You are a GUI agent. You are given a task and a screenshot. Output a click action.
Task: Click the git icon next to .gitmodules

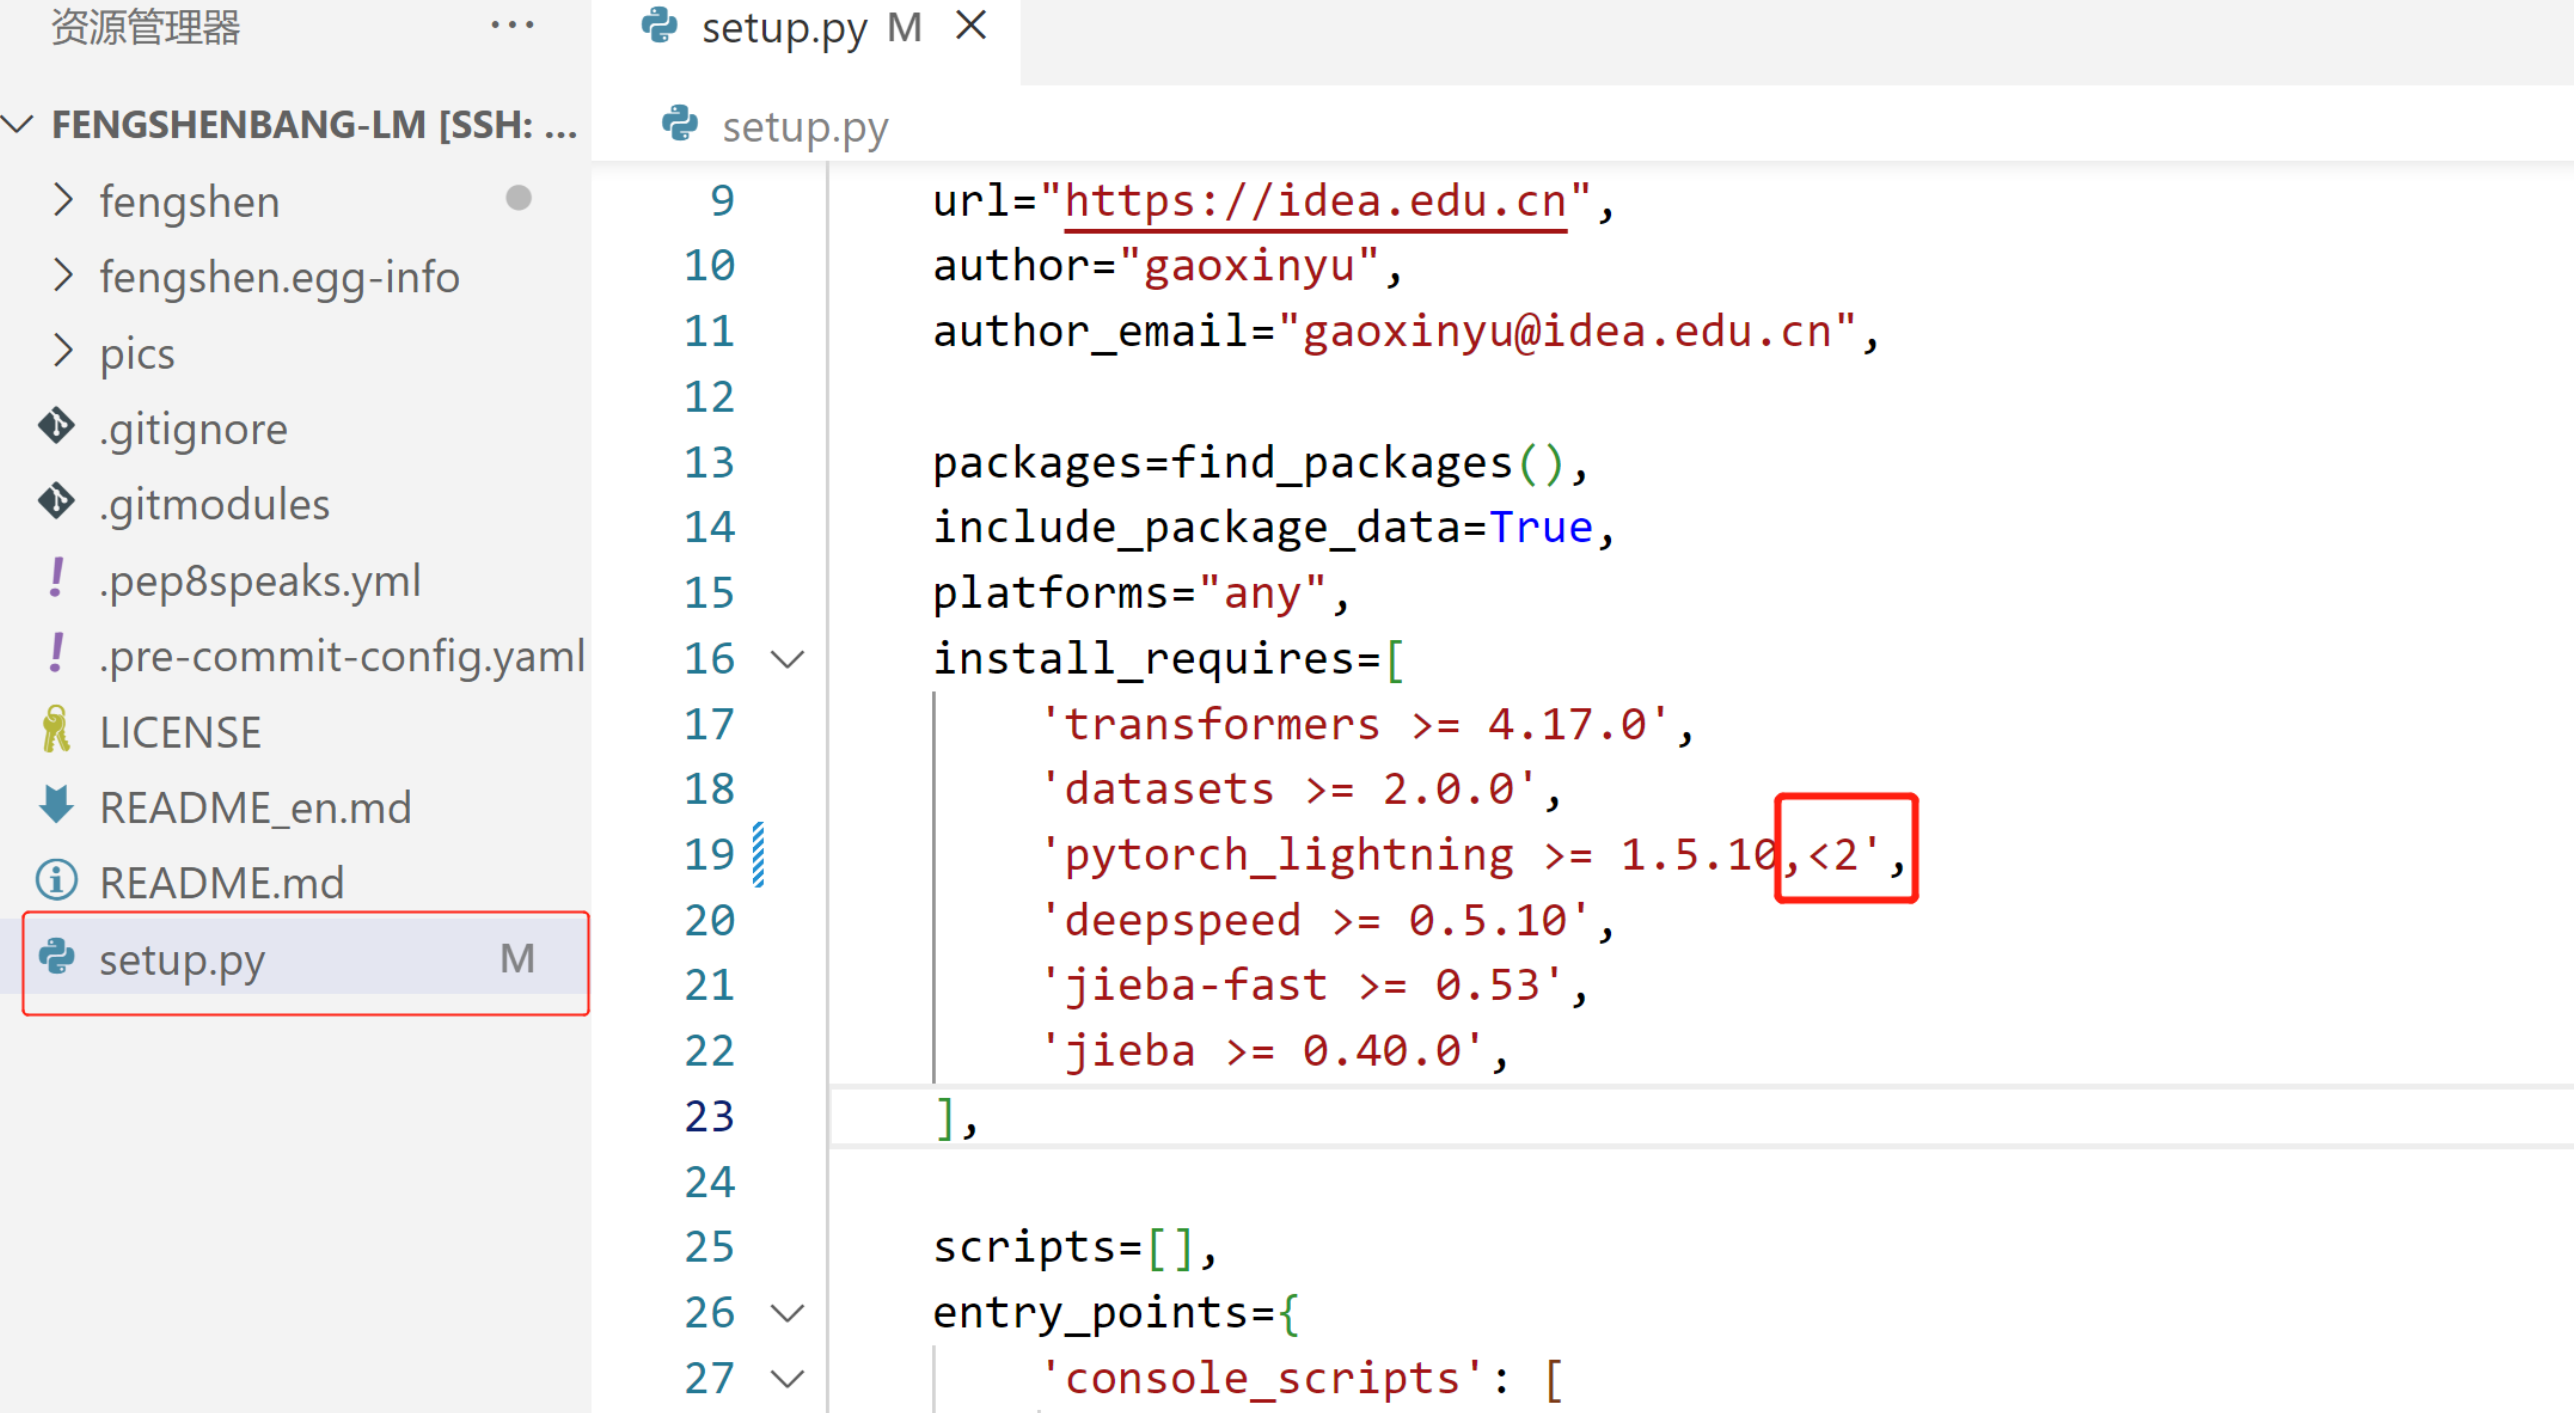[56, 502]
